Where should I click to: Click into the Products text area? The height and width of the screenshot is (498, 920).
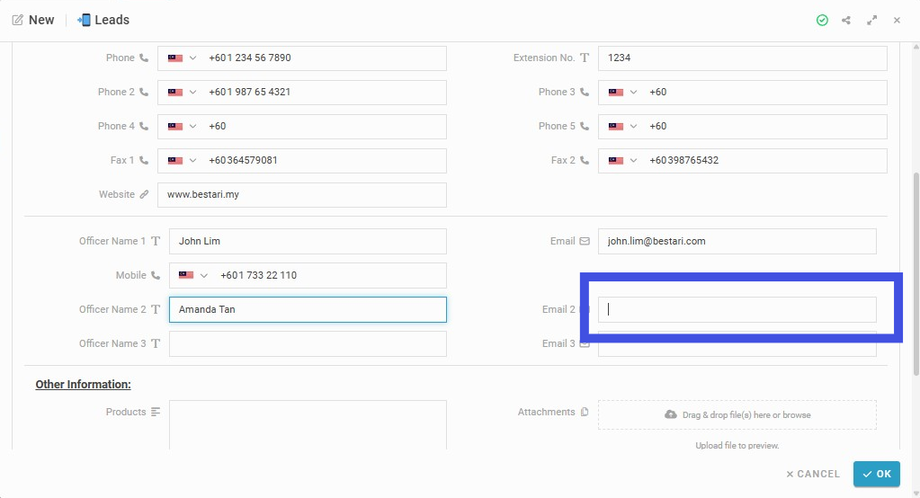(x=307, y=424)
